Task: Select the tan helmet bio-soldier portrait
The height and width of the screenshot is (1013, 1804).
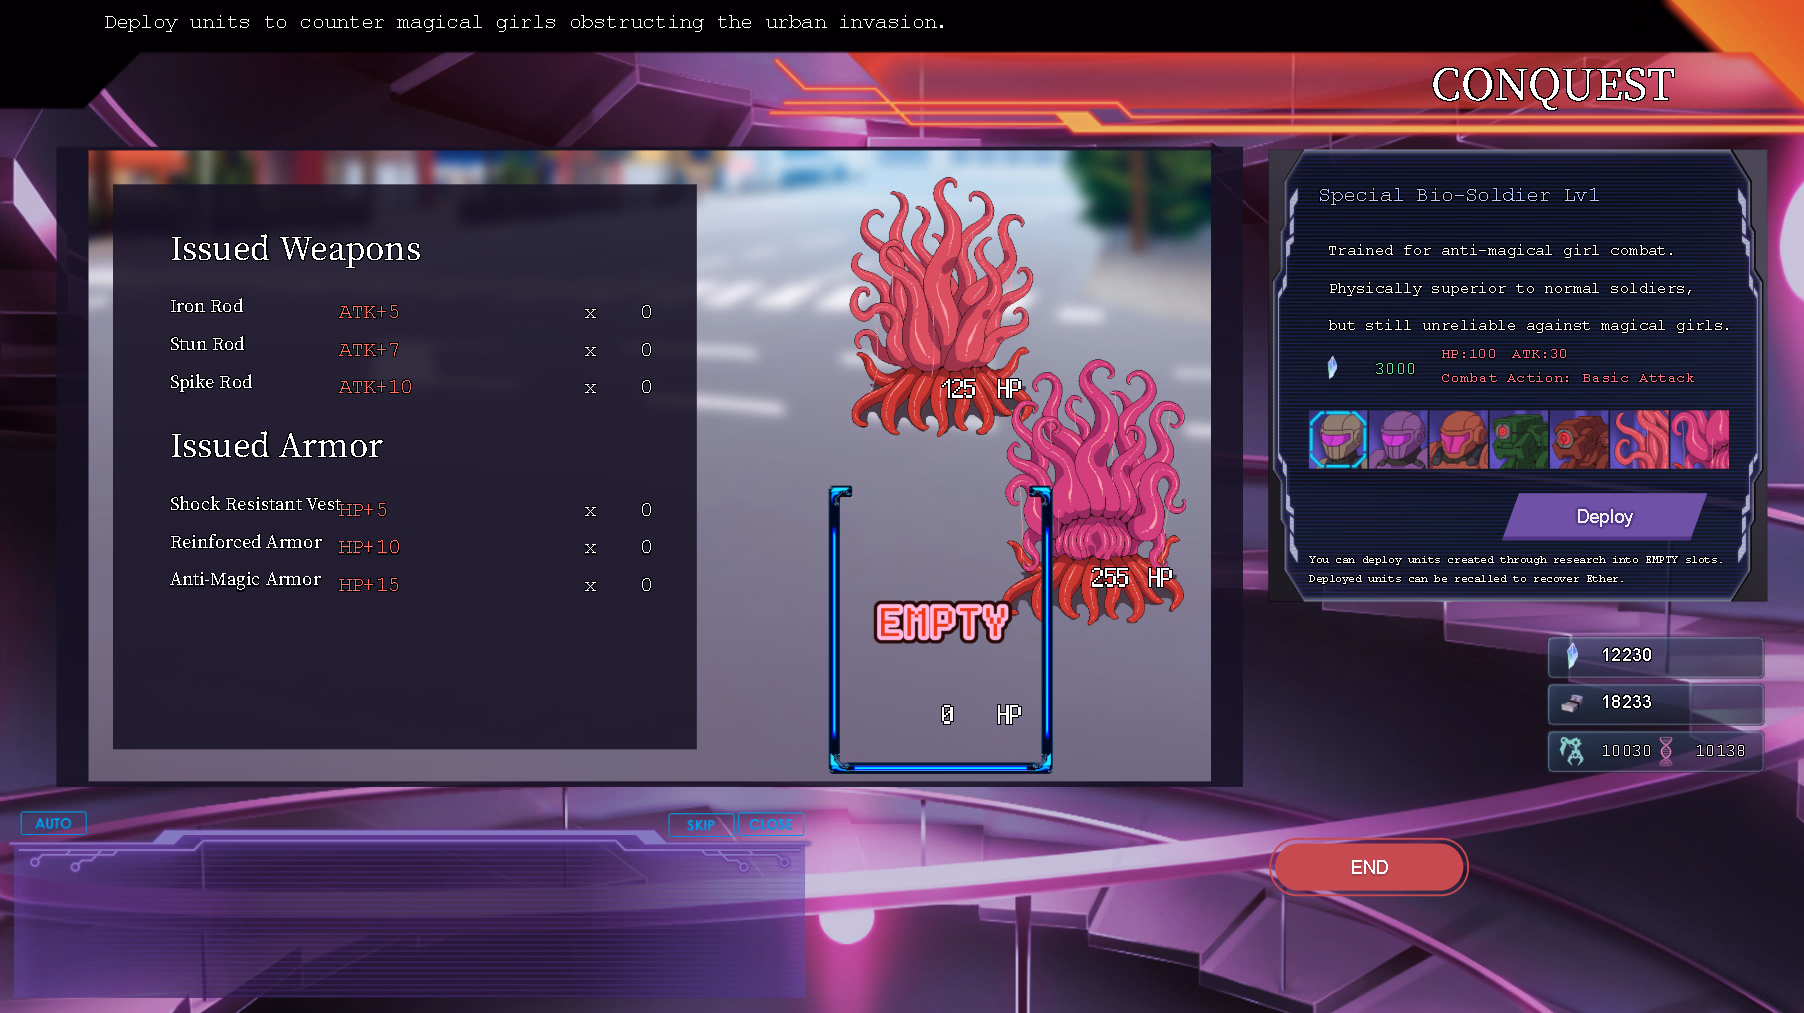Action: coord(1338,440)
